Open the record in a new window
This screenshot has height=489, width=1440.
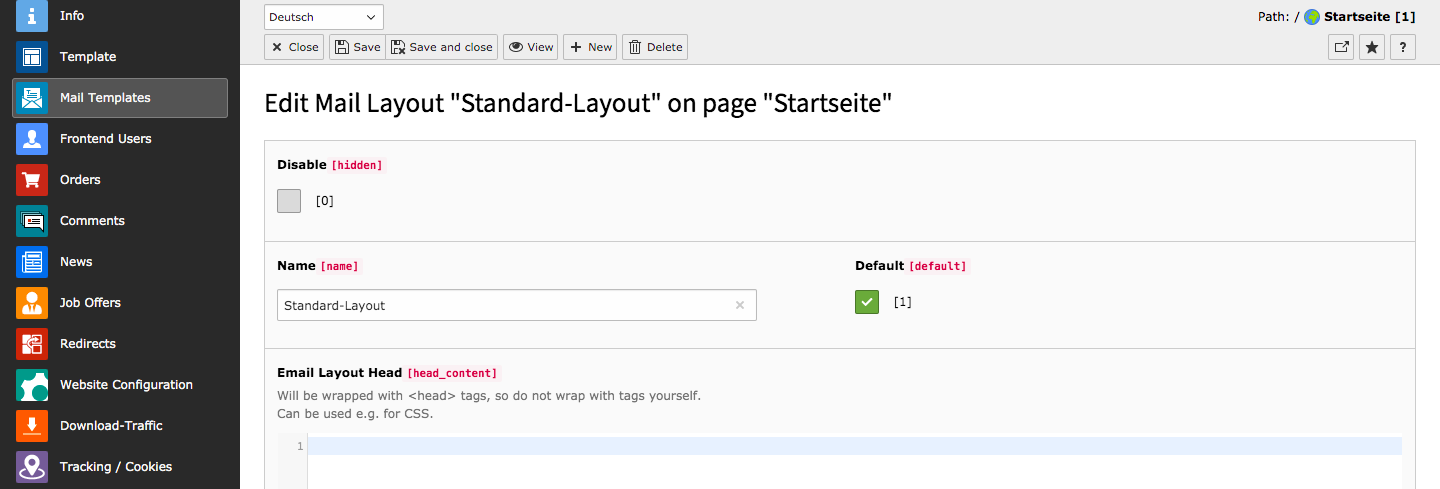pyautogui.click(x=1341, y=47)
